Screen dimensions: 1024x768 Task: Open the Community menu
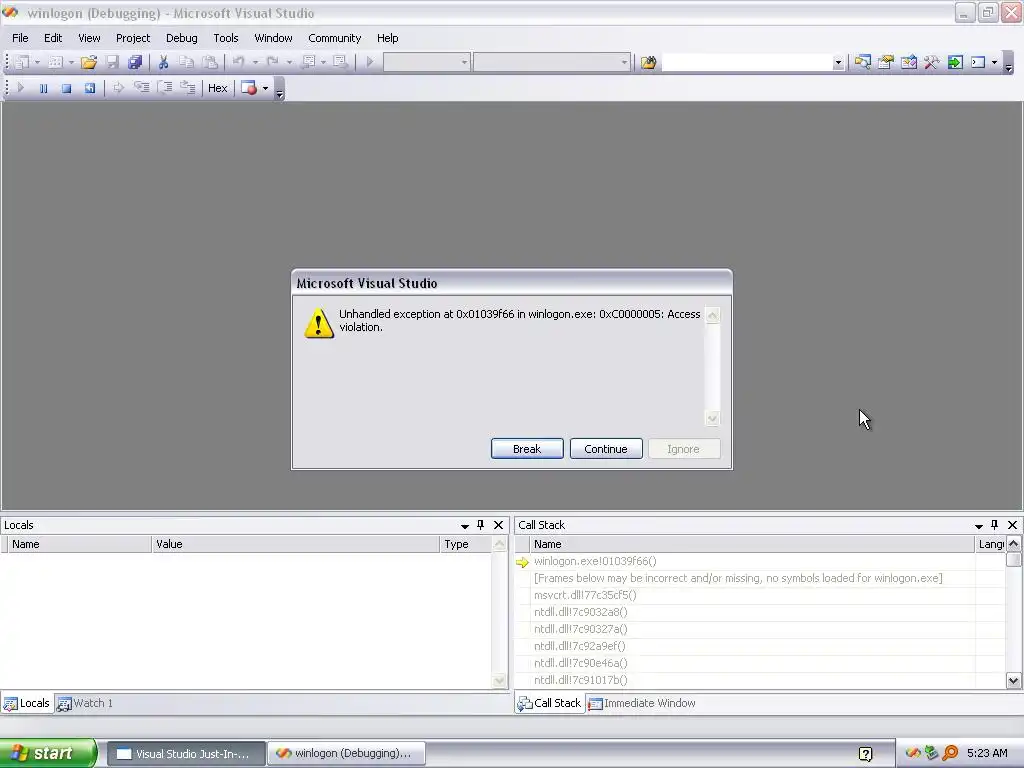pyautogui.click(x=334, y=38)
